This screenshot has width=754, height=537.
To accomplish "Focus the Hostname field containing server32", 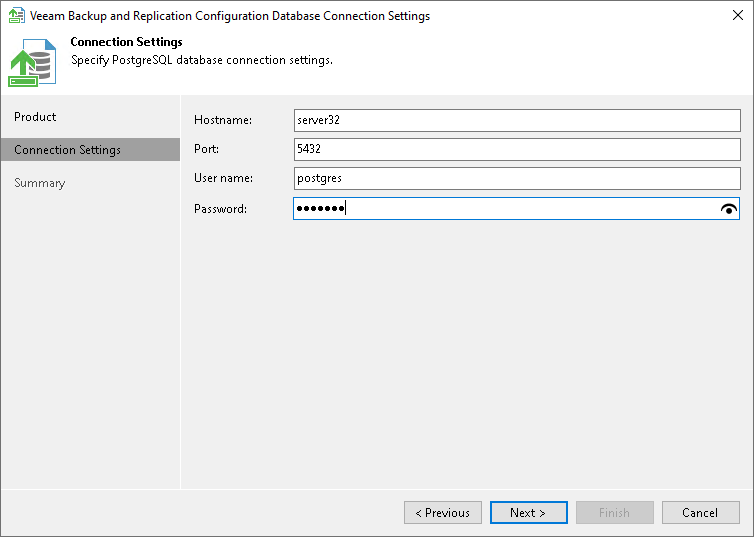I will click(x=517, y=120).
